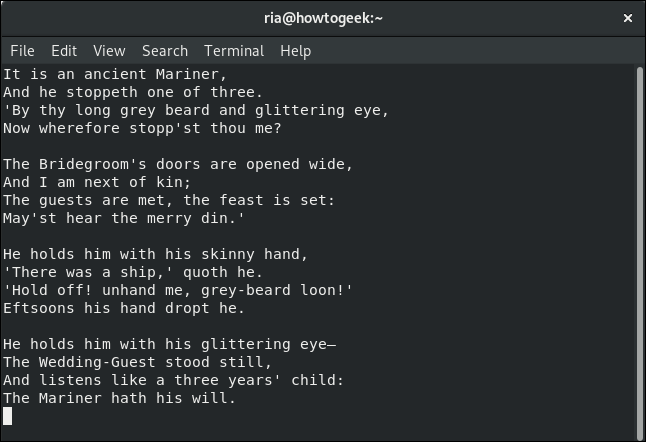646x442 pixels.
Task: Open the File menu
Action: (22, 51)
